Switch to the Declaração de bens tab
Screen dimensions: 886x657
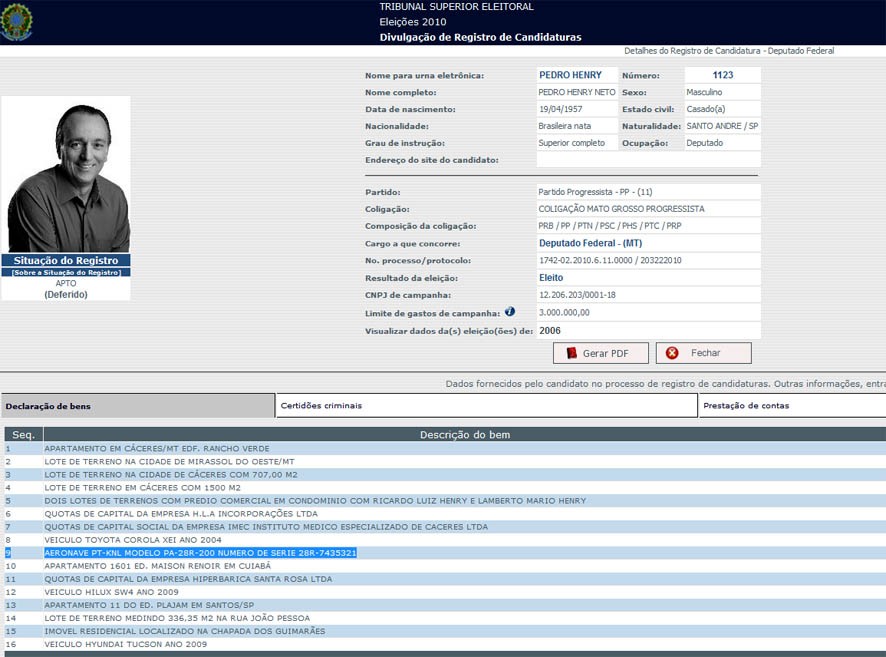pos(137,406)
